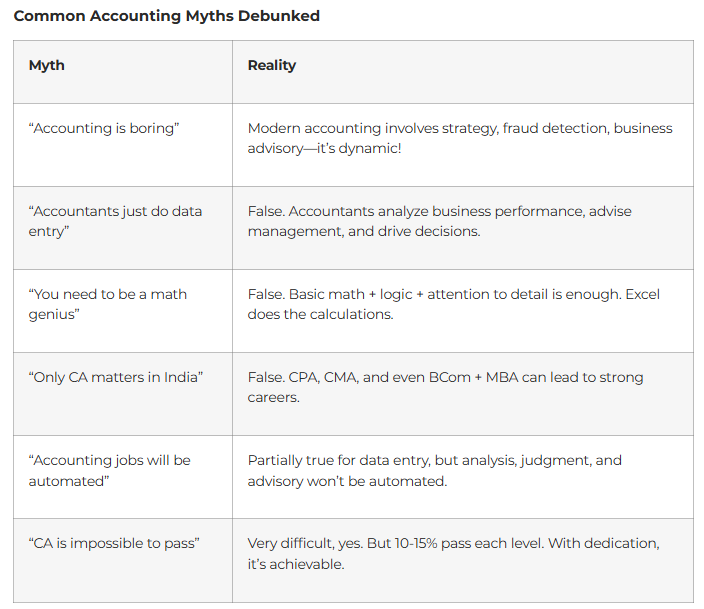Select the "Accounting jobs will be automated" myth
This screenshot has height=609, width=704.
point(110,470)
